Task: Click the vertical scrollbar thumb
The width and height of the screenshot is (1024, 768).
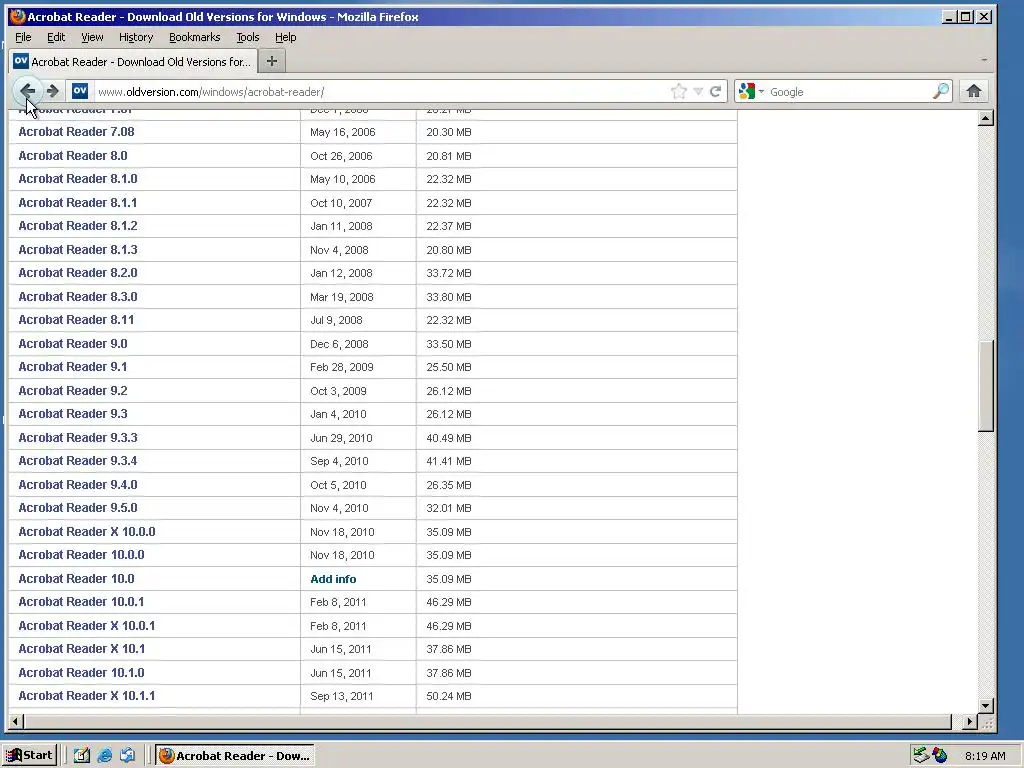Action: pos(986,385)
